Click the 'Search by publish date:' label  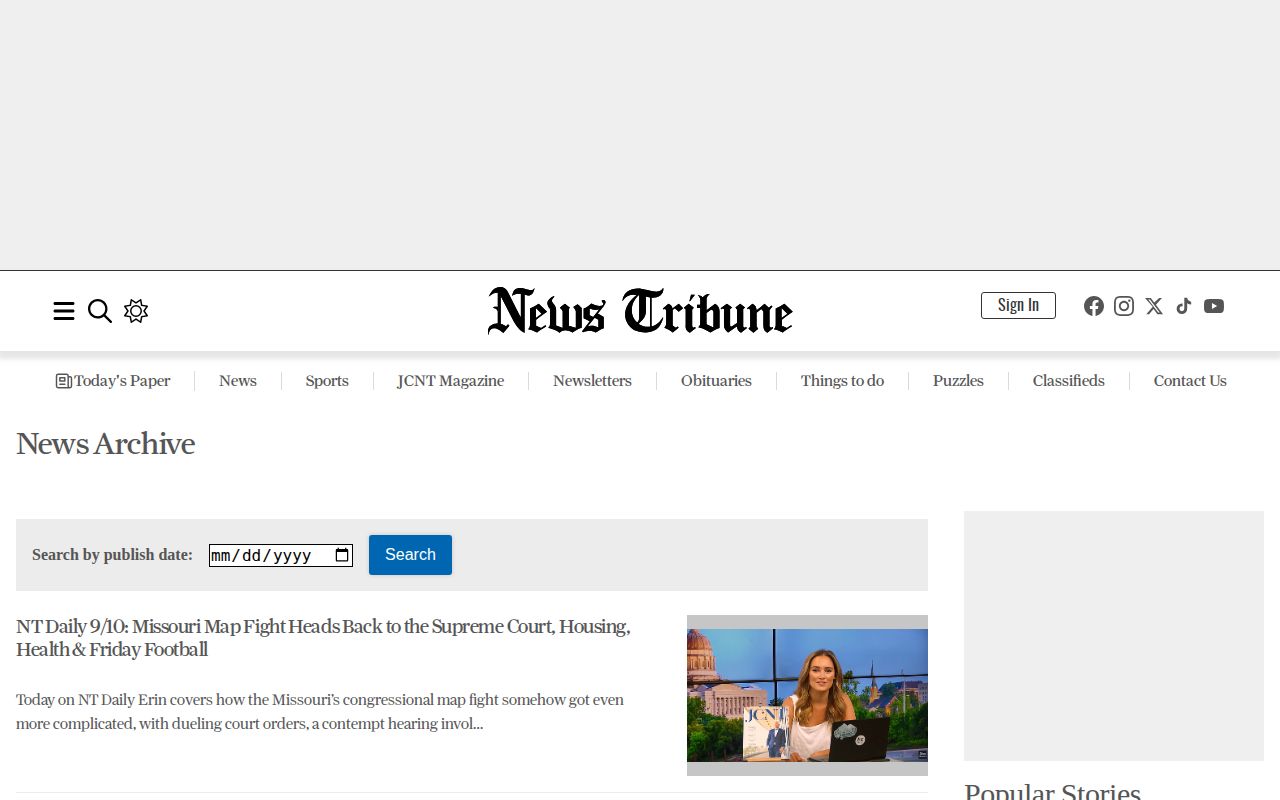112,555
